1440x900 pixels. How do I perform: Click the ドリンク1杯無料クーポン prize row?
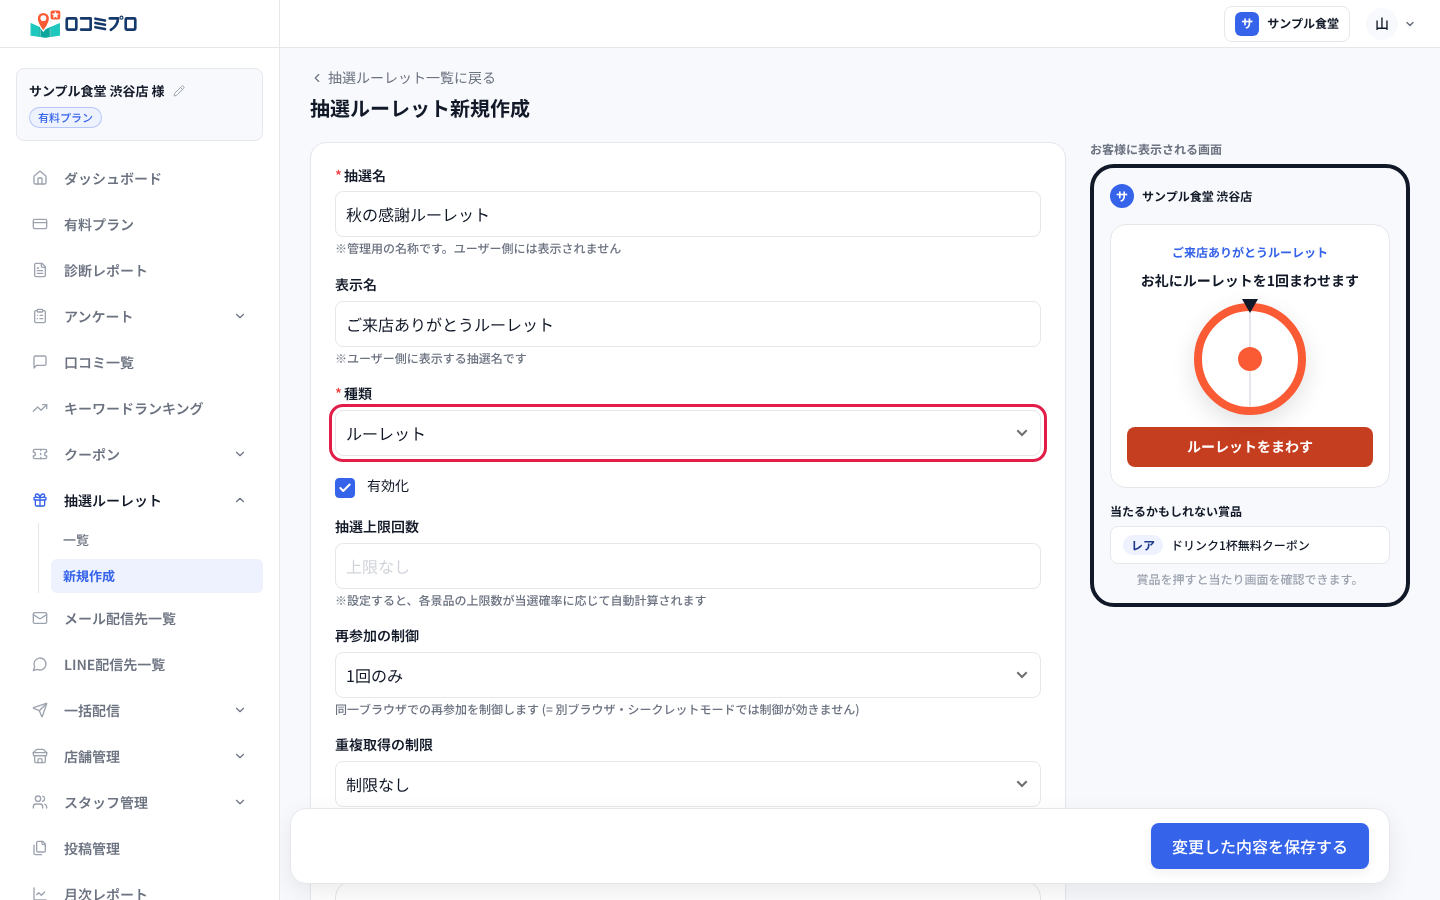point(1250,545)
